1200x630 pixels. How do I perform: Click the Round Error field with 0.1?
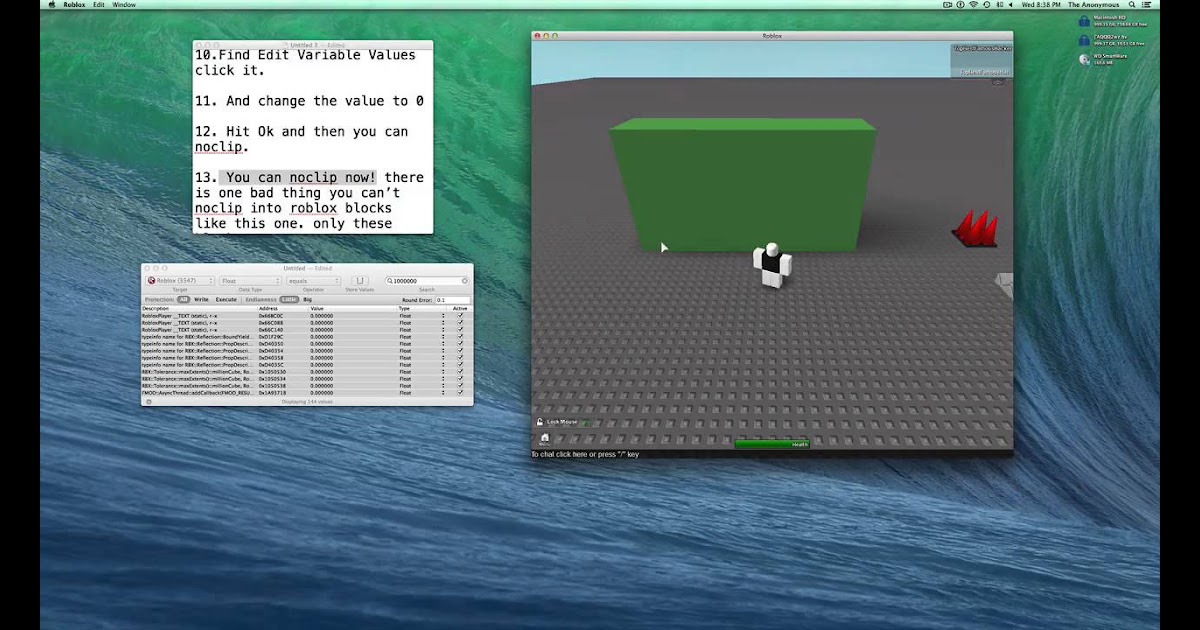click(452, 300)
